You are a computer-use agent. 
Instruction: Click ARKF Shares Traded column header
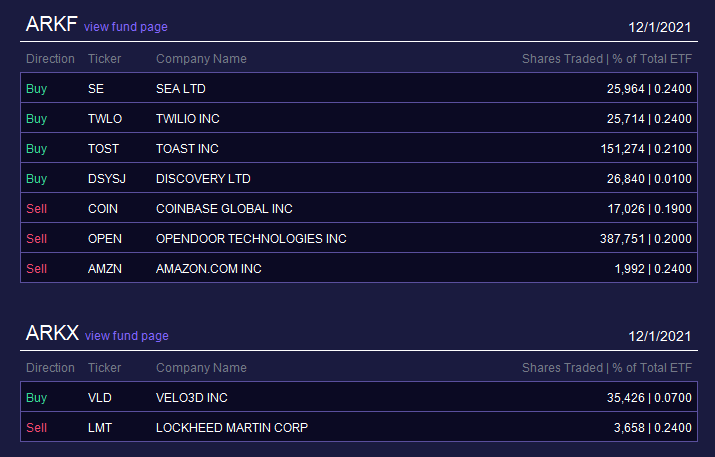pos(562,59)
